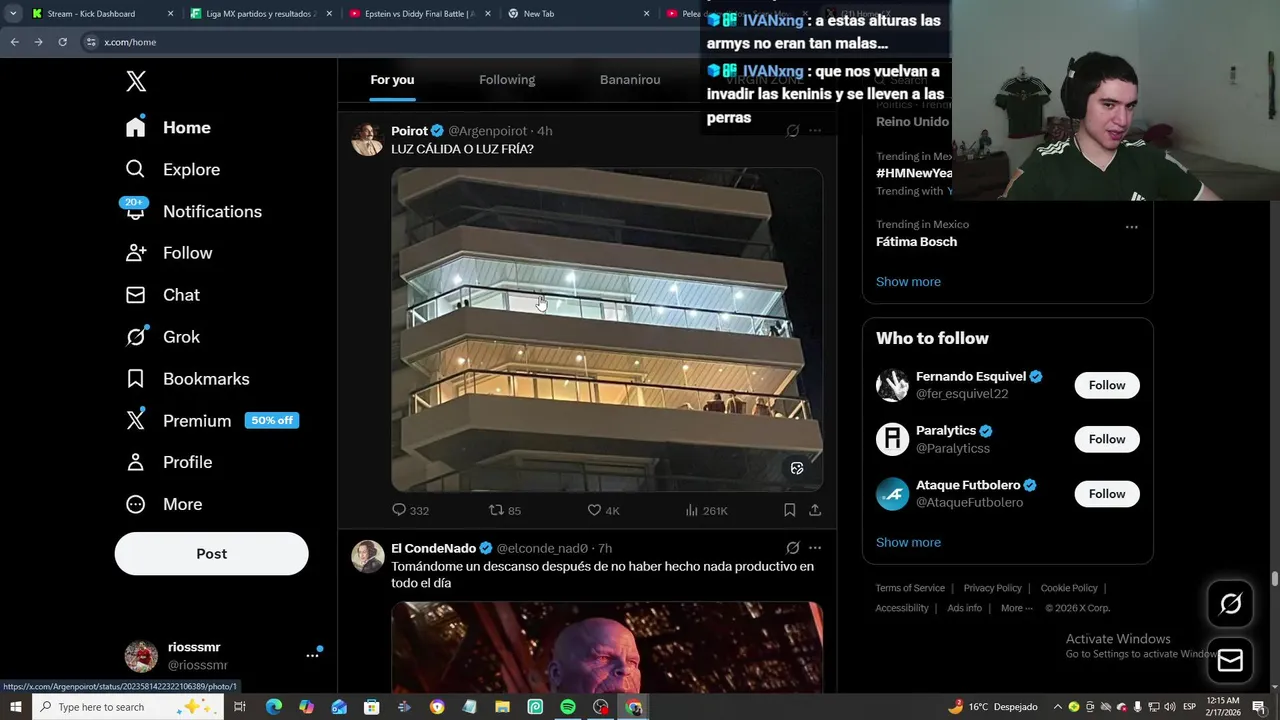Screen dimensions: 1280x720
Task: Close the New Tab browser tab
Action: coord(646,14)
